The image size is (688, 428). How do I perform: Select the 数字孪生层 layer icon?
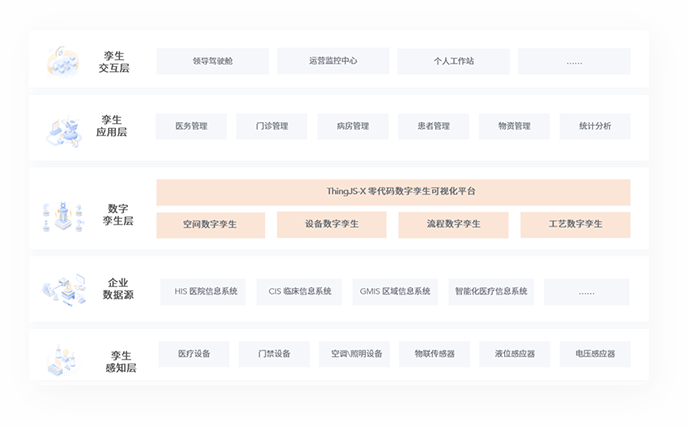pos(63,214)
